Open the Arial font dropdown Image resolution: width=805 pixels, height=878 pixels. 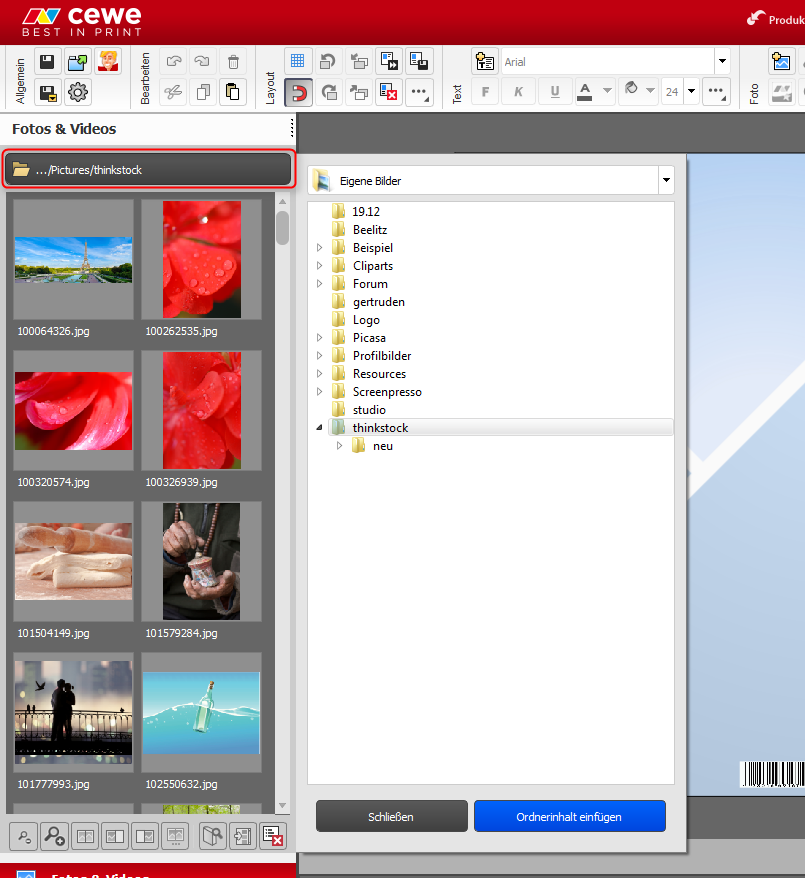721,62
